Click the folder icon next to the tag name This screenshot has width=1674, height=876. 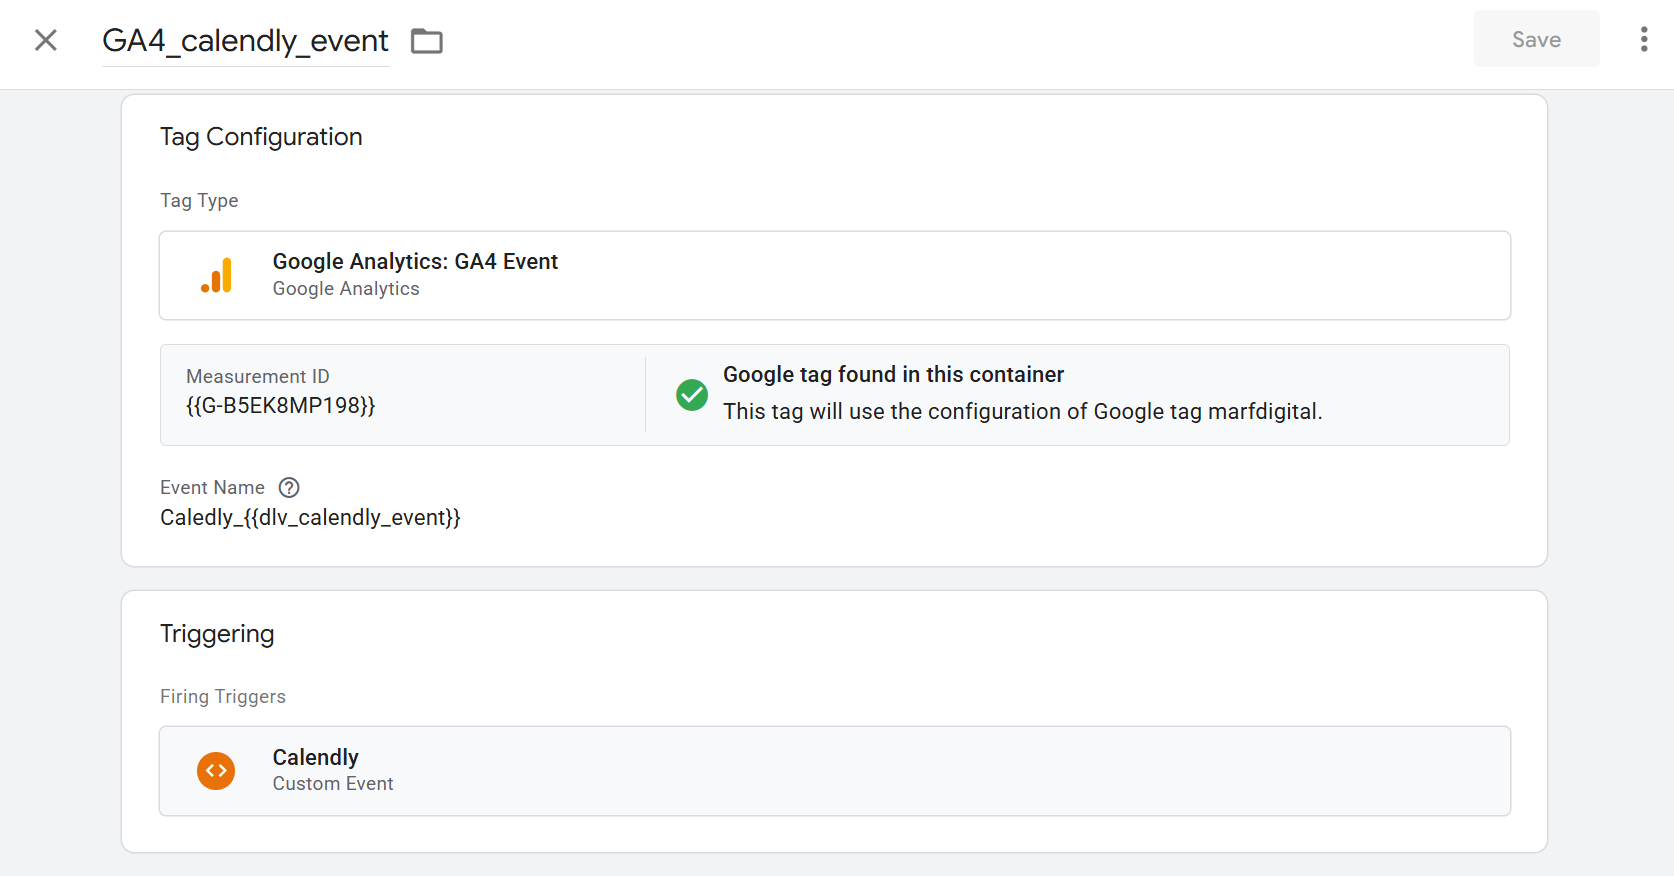point(427,41)
